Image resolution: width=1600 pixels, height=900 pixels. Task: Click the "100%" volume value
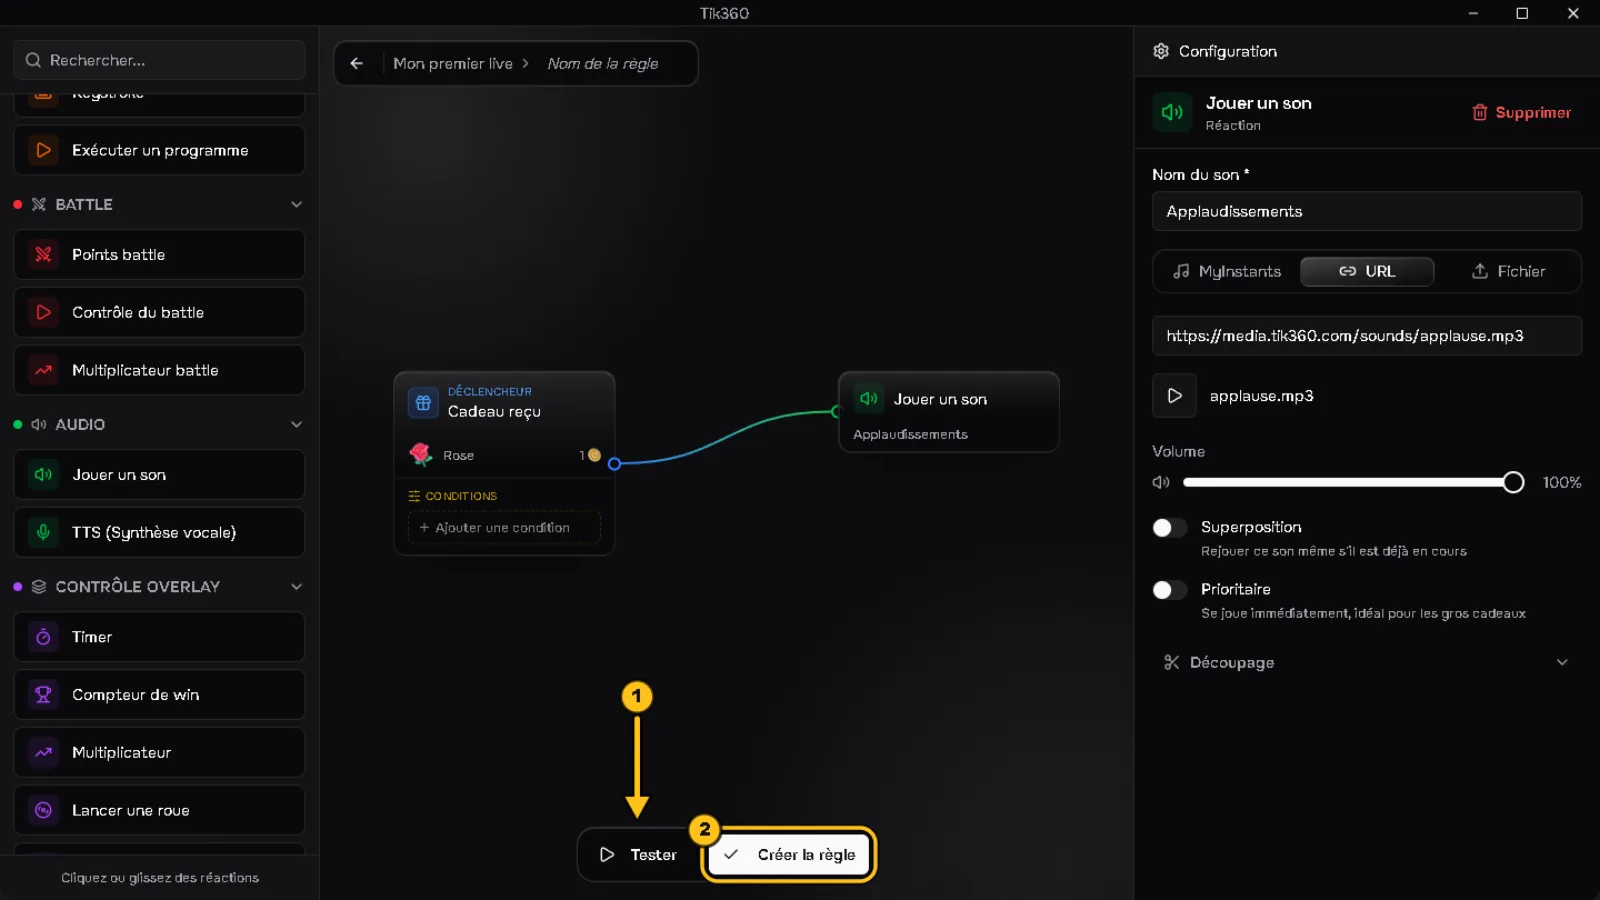tap(1562, 482)
